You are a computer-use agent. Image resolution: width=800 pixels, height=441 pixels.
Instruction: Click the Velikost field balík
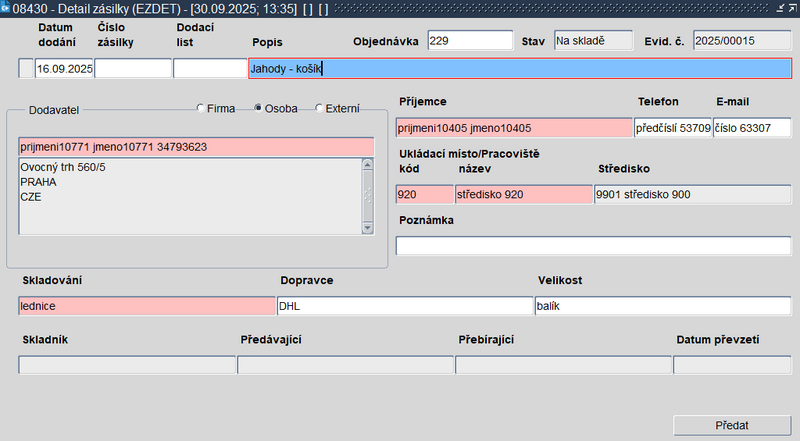pos(663,306)
